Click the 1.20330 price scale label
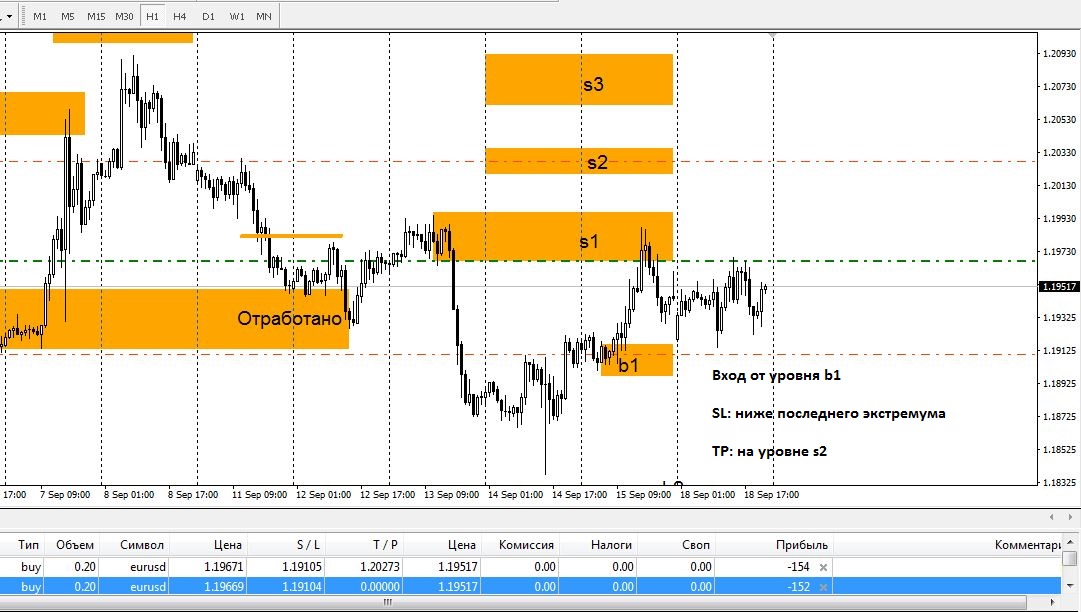Image resolution: width=1081 pixels, height=612 pixels. click(1059, 152)
